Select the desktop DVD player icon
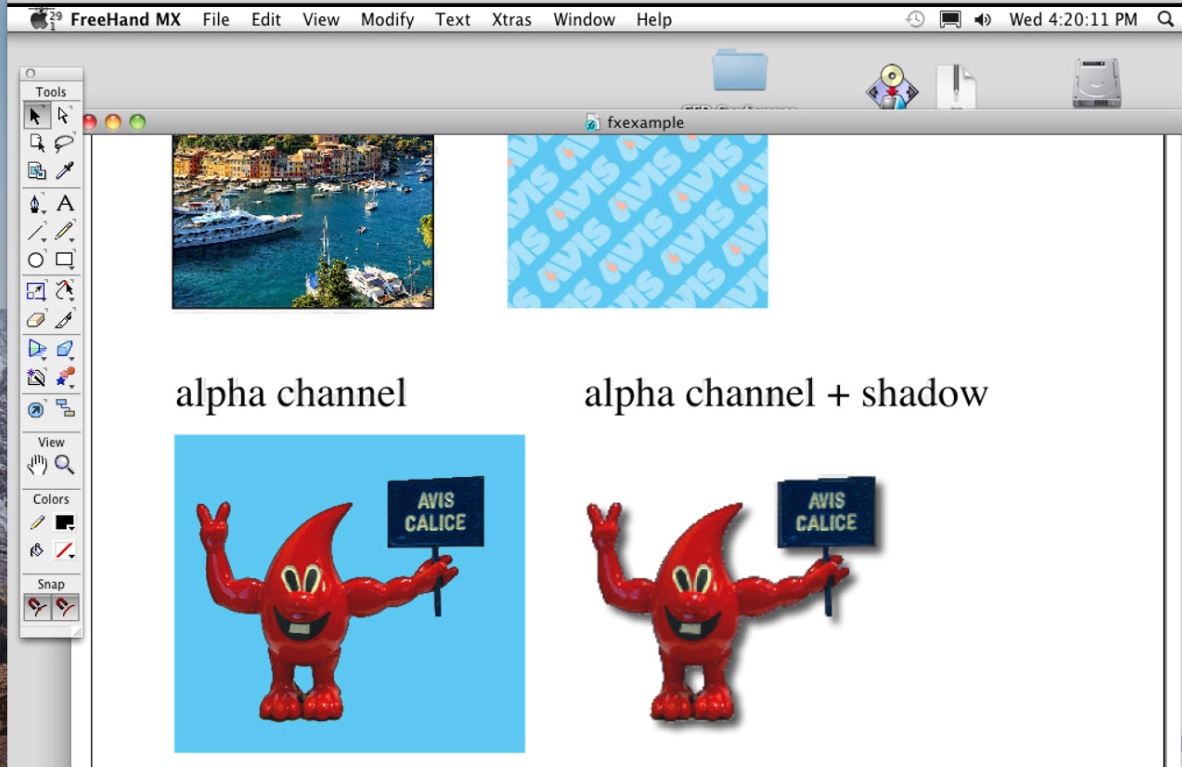The image size is (1182, 767). point(892,86)
